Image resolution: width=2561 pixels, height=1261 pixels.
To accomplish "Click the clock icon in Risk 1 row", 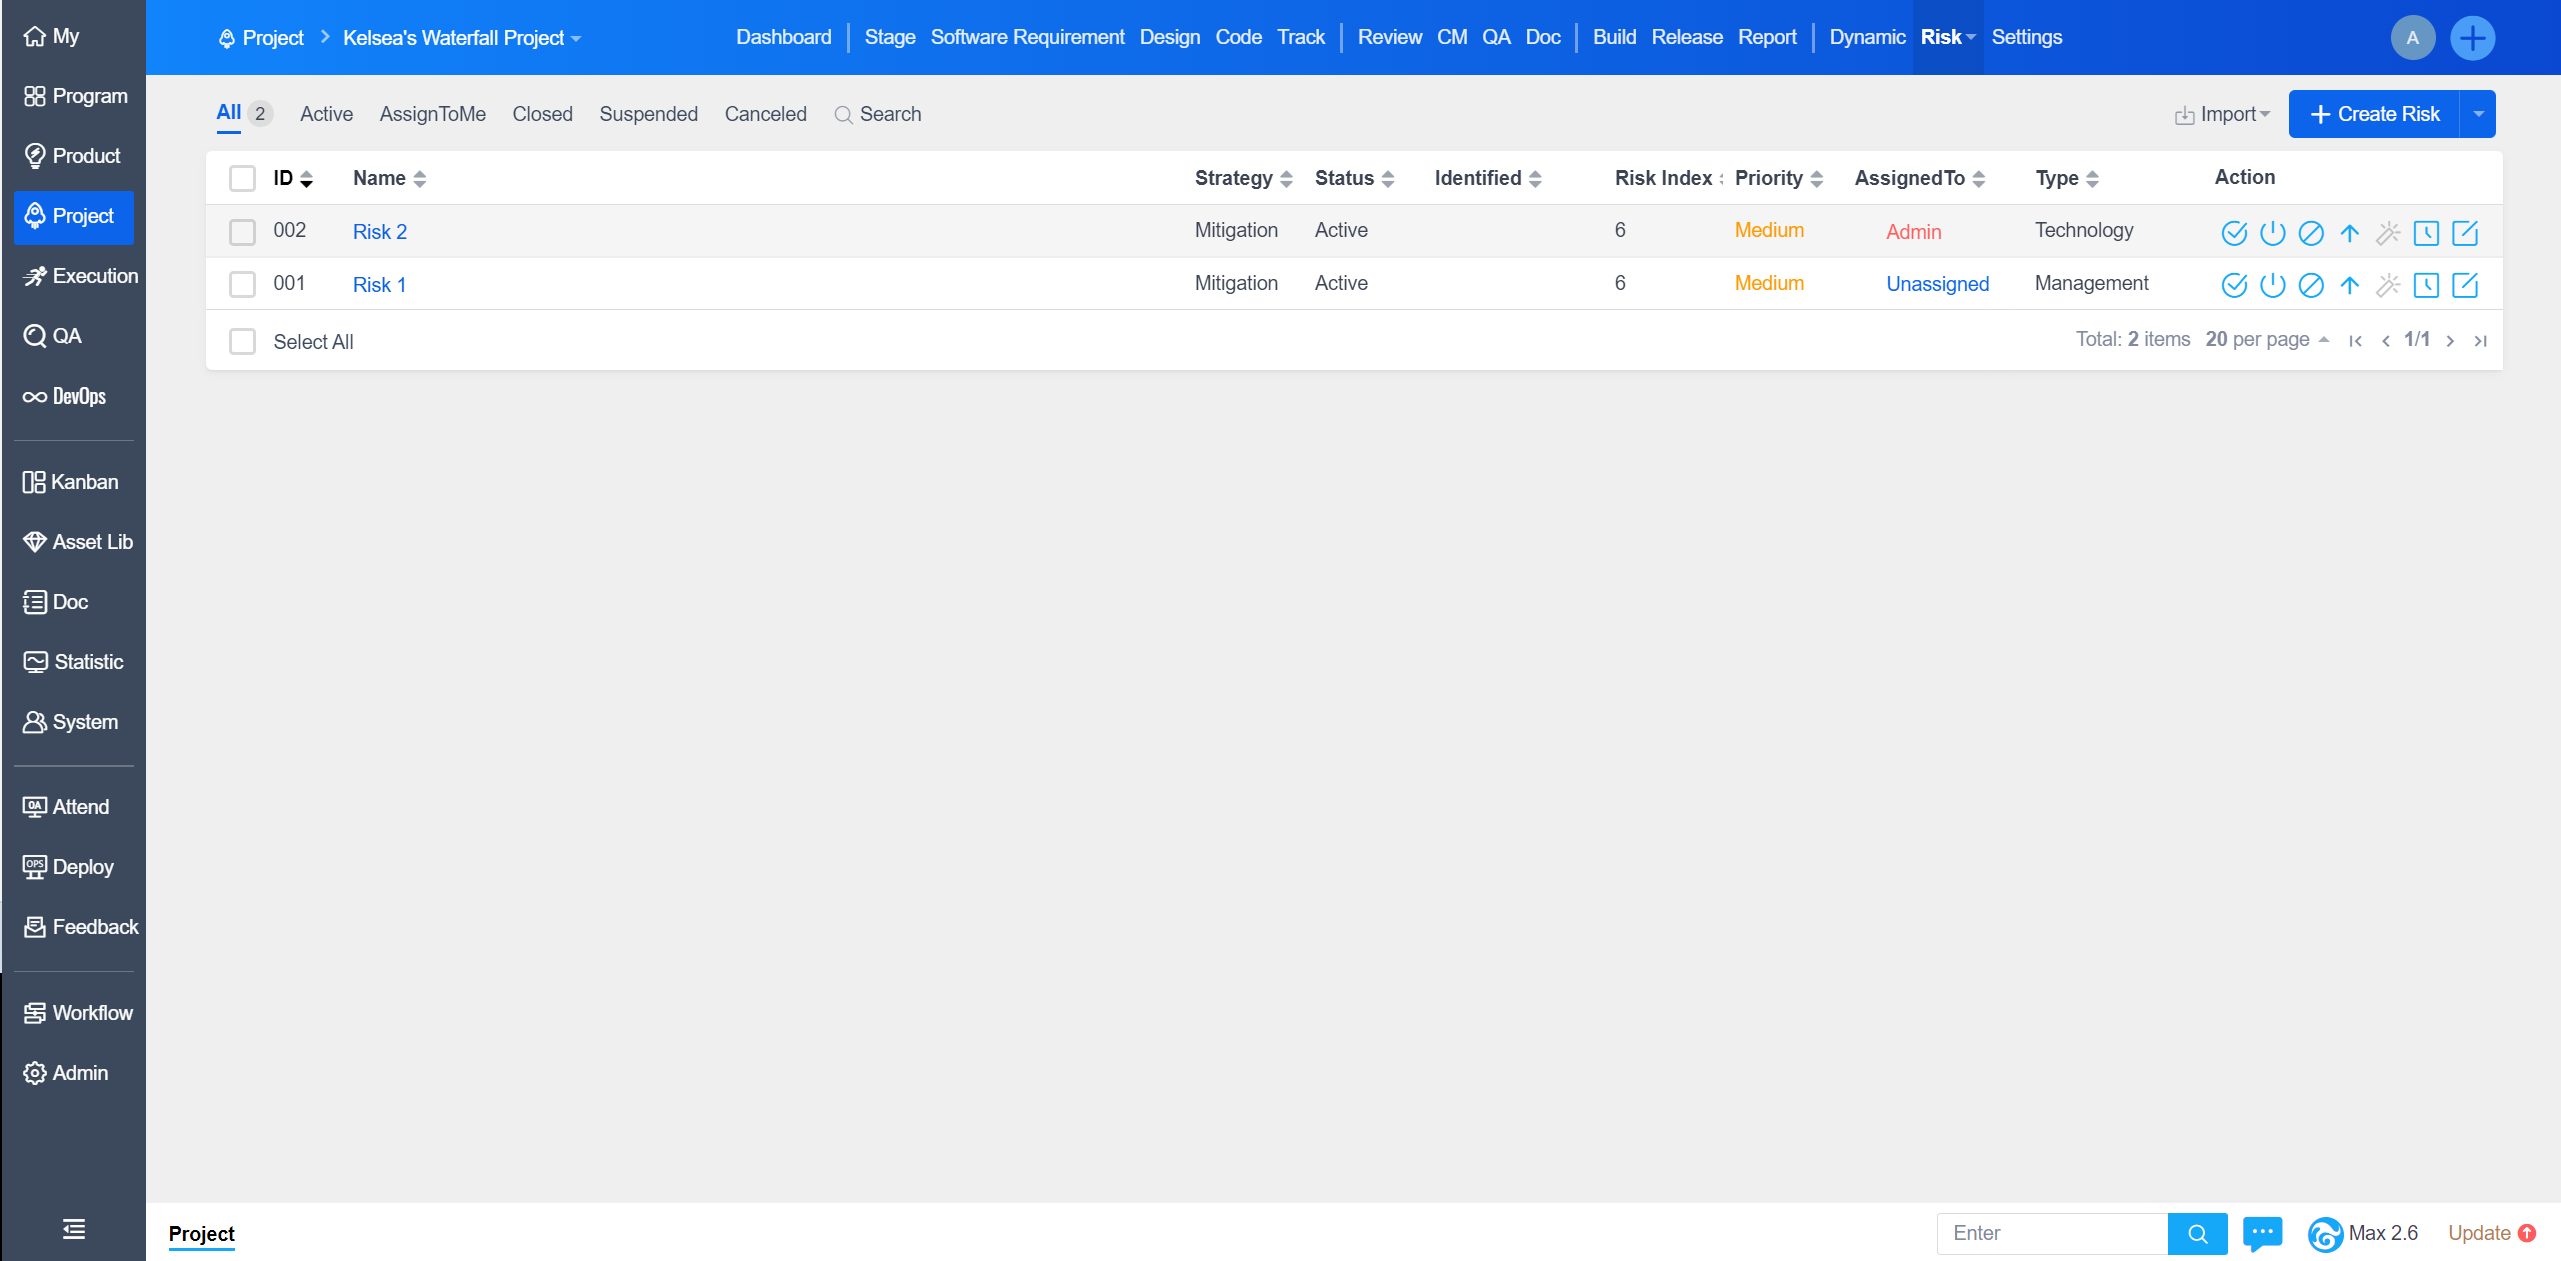I will click(2425, 285).
